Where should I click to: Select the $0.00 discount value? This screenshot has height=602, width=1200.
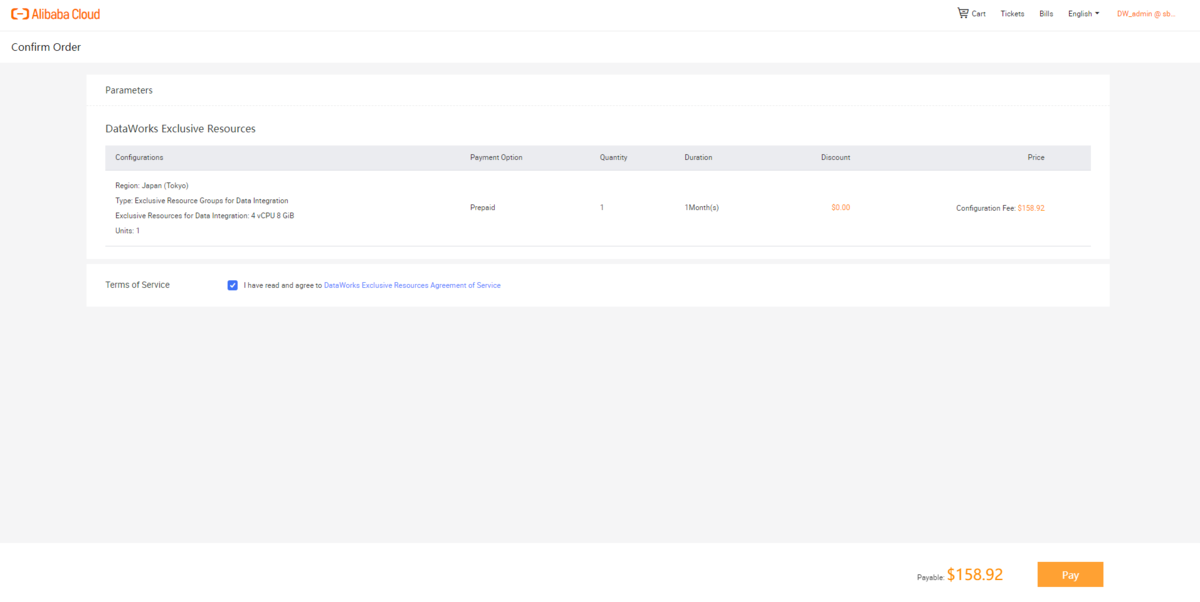click(x=840, y=208)
